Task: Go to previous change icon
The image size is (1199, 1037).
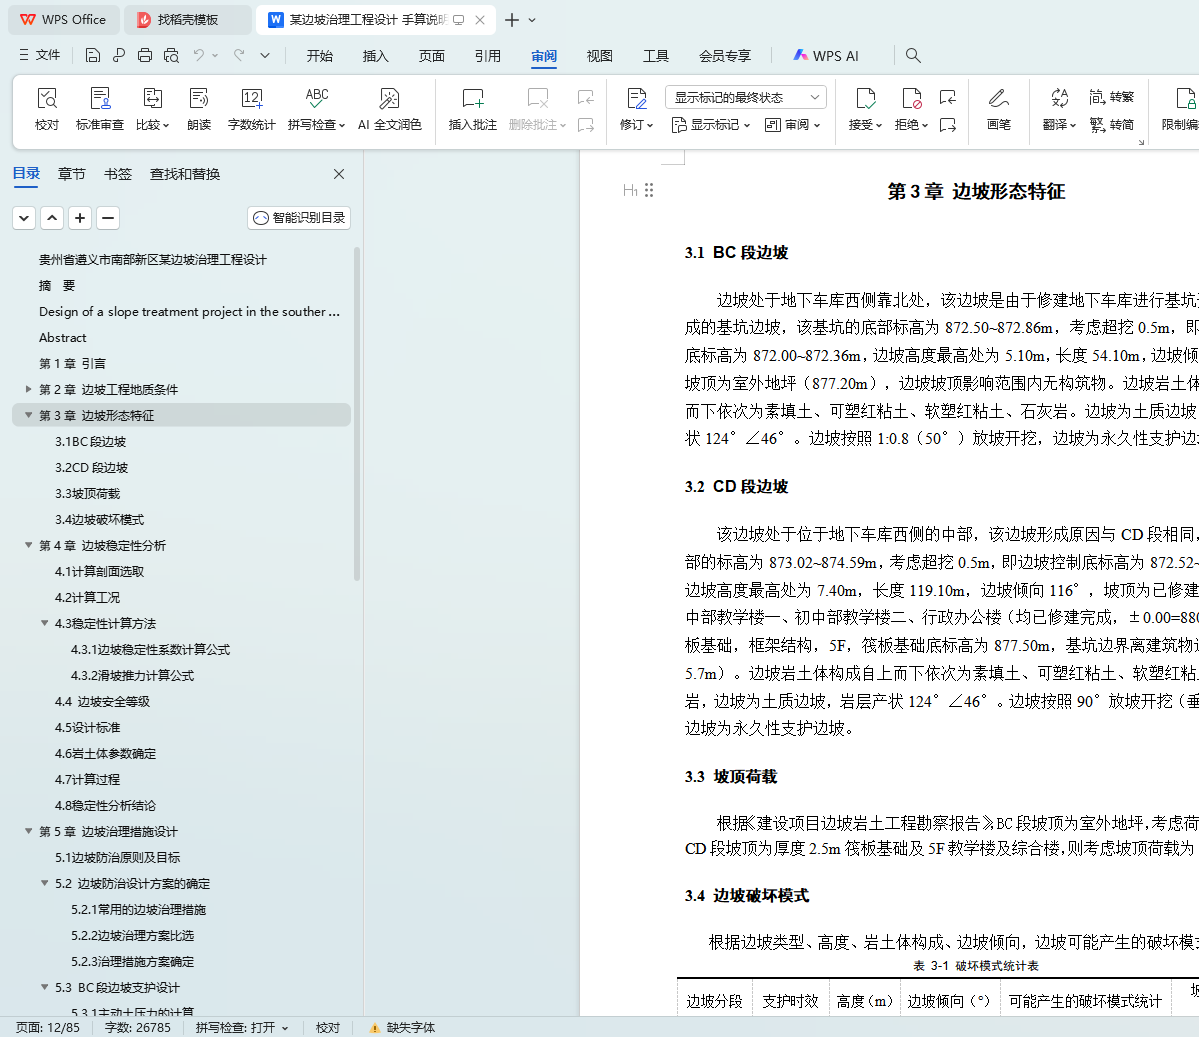Action: click(x=948, y=97)
